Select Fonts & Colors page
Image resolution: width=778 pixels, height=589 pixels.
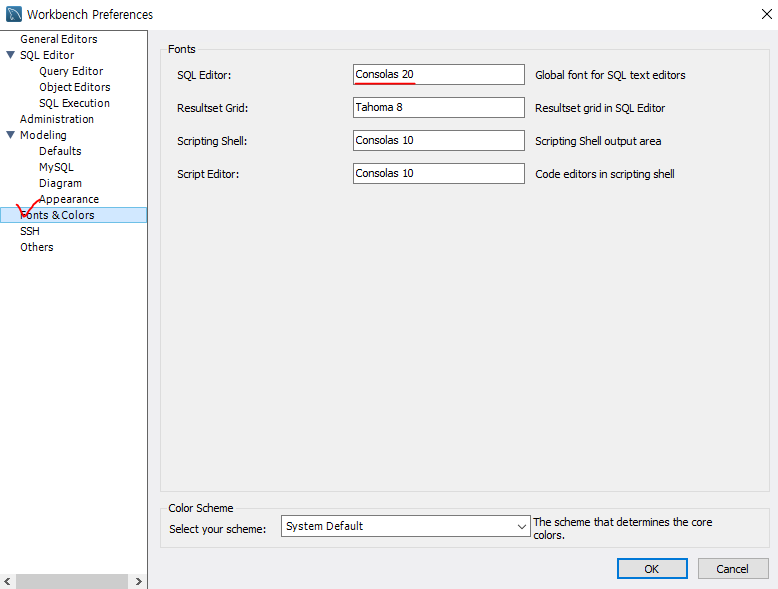pyautogui.click(x=73, y=215)
